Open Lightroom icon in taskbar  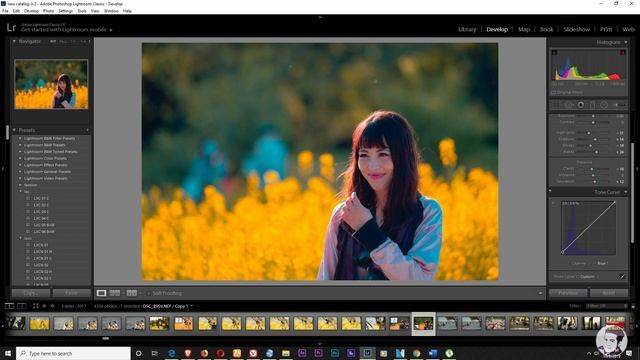tap(367, 353)
